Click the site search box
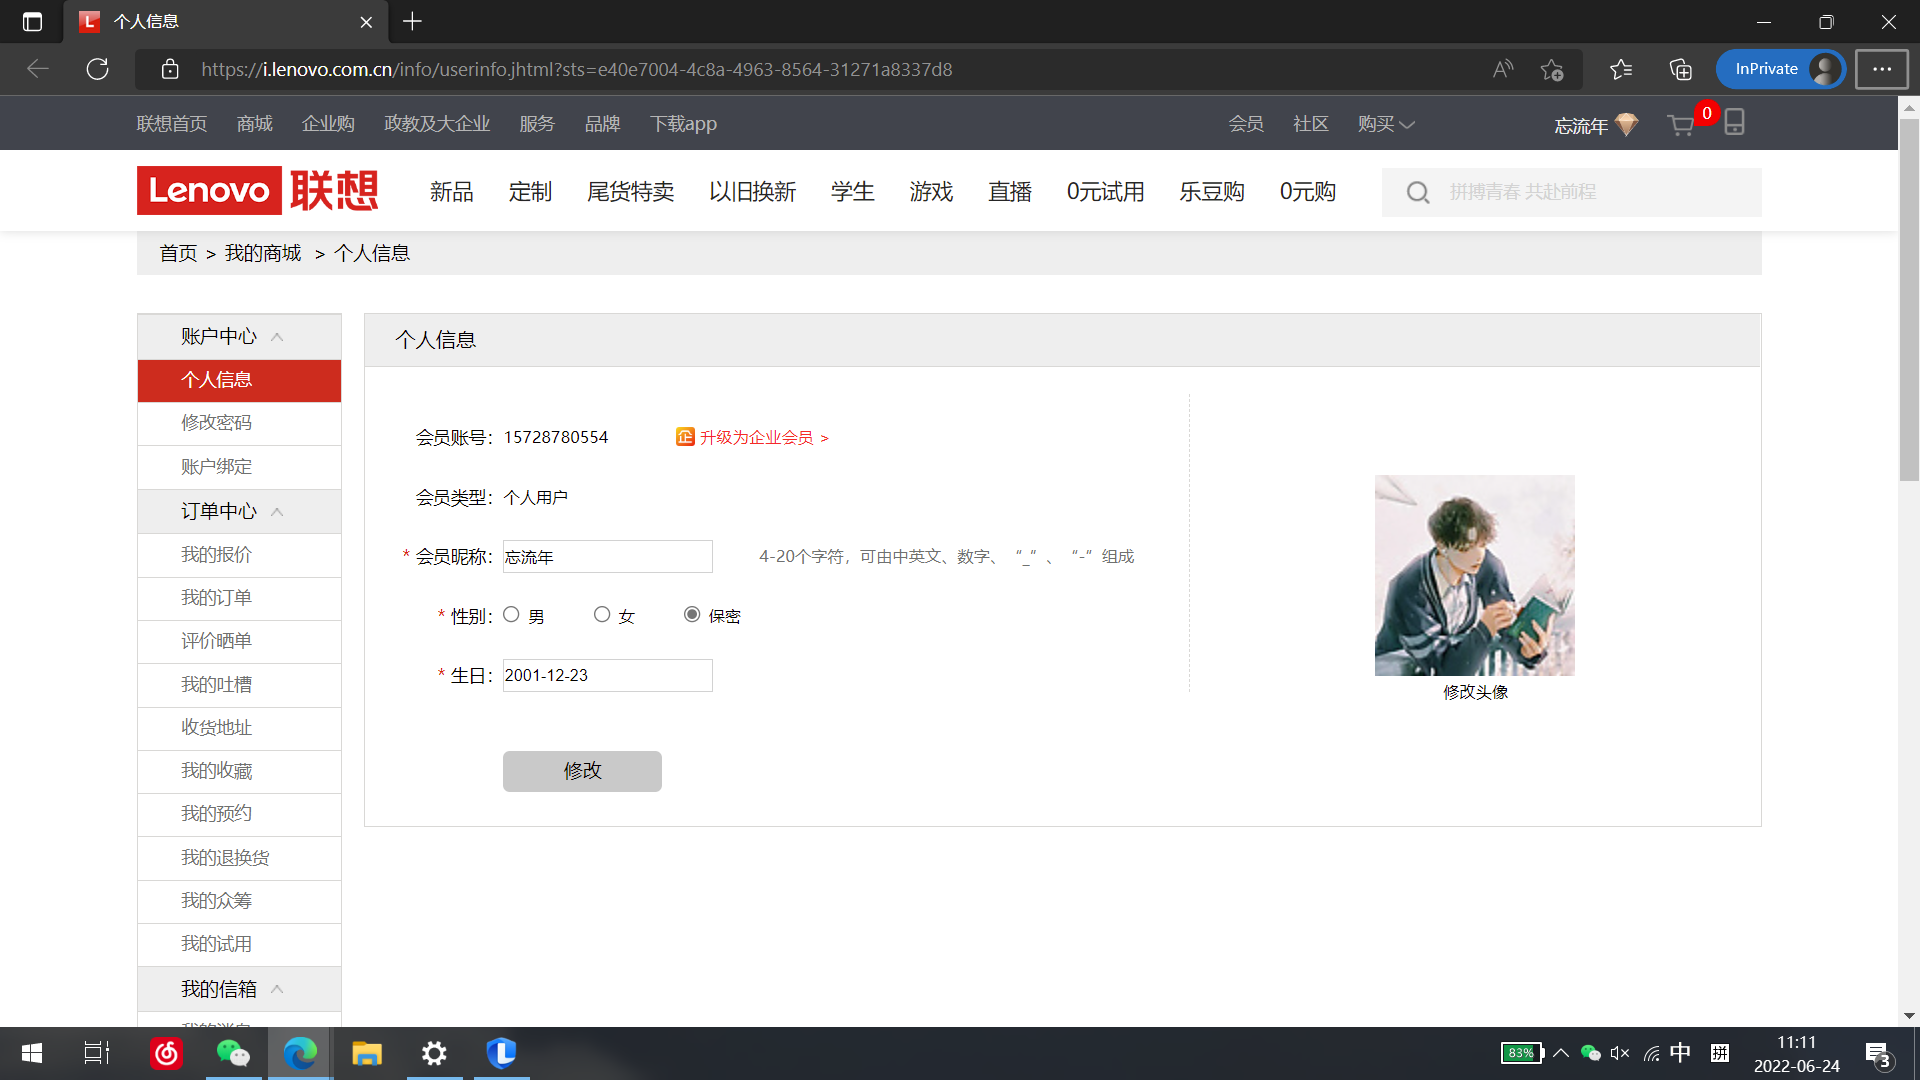The width and height of the screenshot is (1920, 1080). [x=1572, y=192]
